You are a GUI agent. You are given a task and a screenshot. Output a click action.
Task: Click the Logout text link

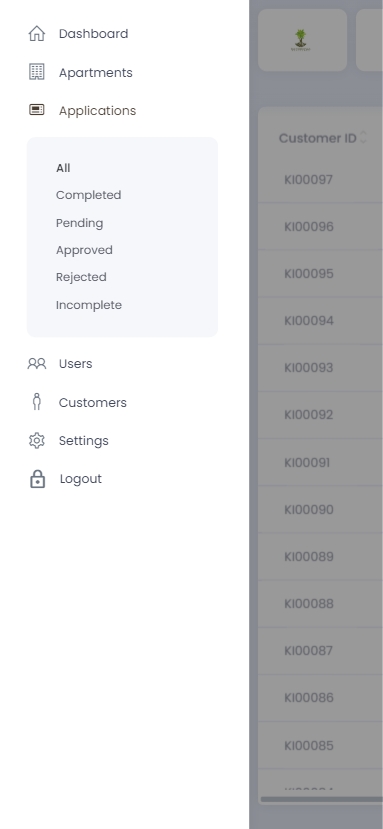(x=80, y=479)
